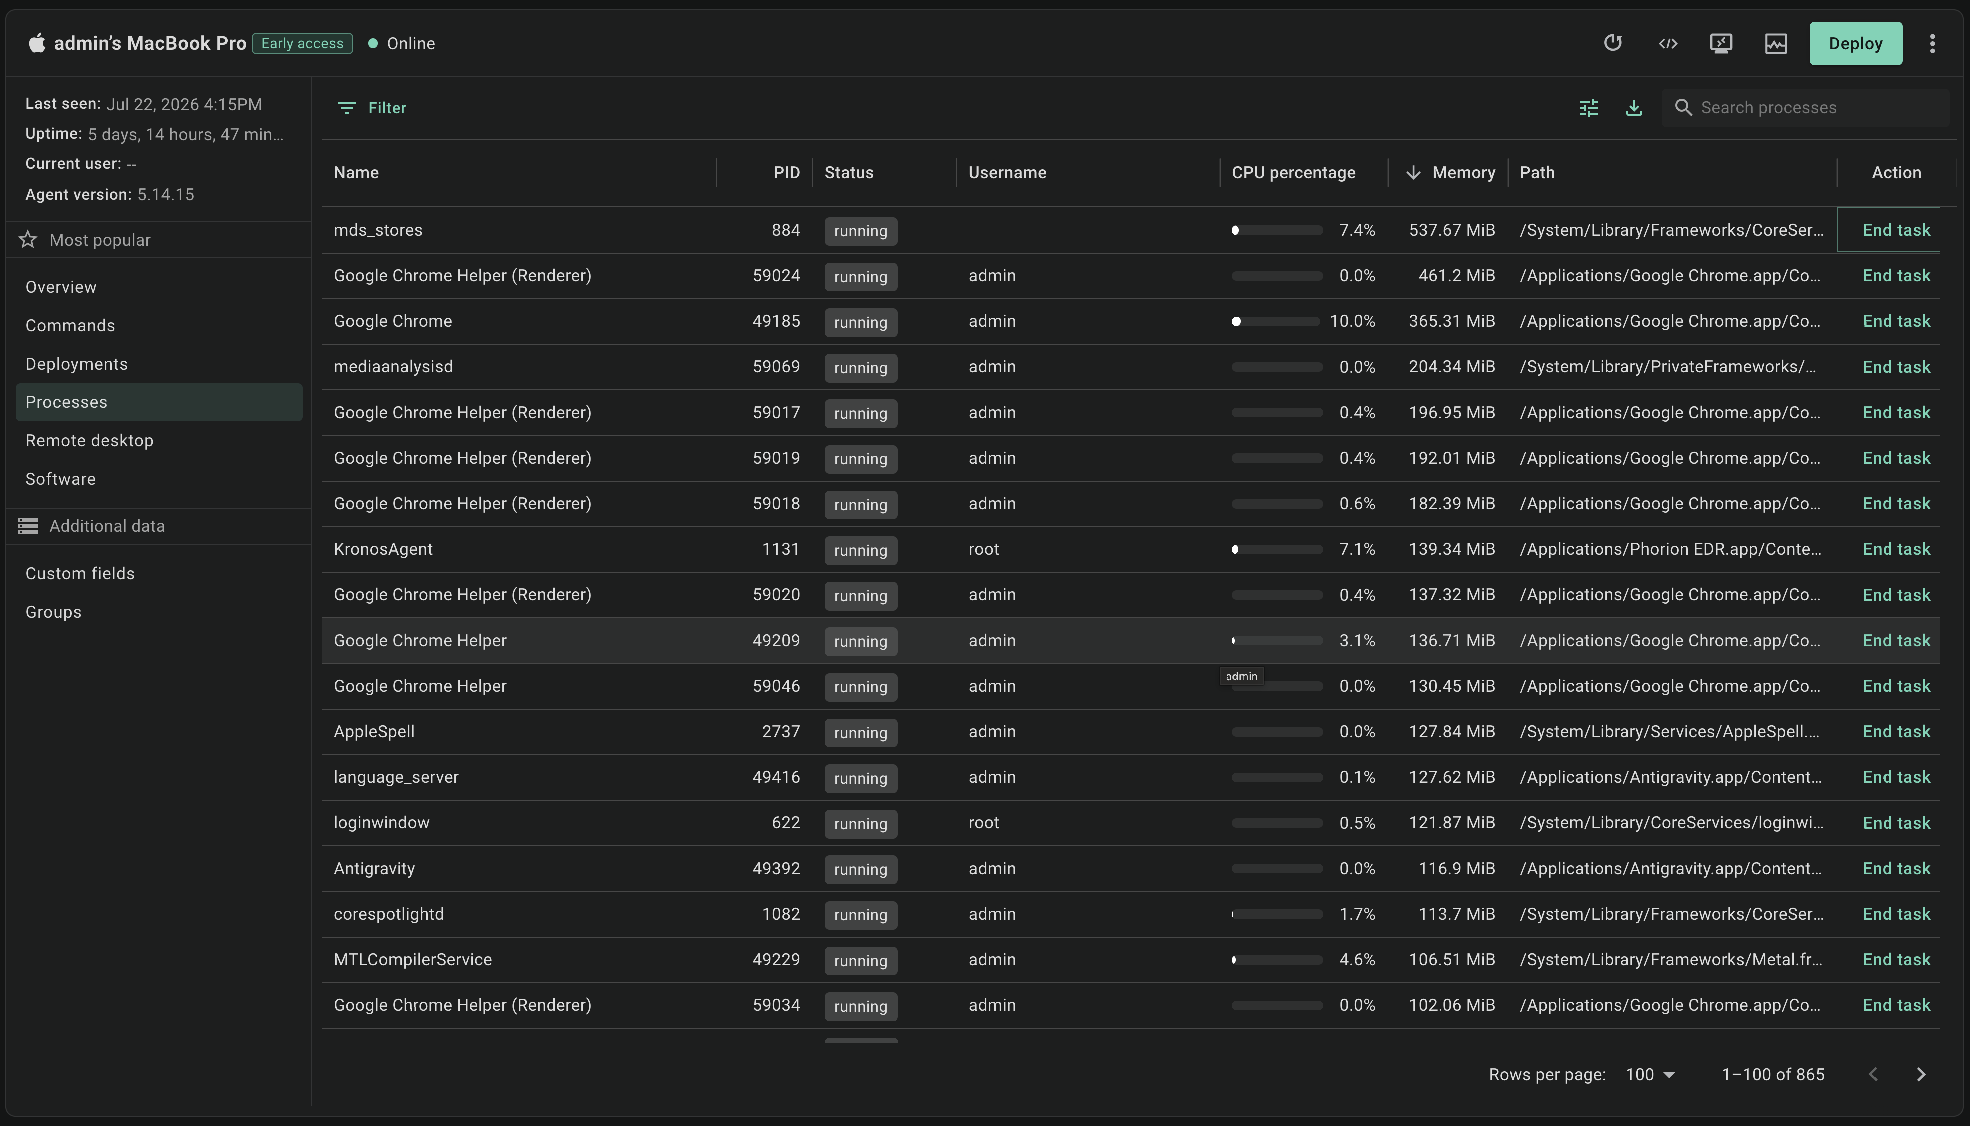Launch remote desktop monitor icon in header
Screen dimensions: 1970x1126
pyautogui.click(x=1721, y=43)
